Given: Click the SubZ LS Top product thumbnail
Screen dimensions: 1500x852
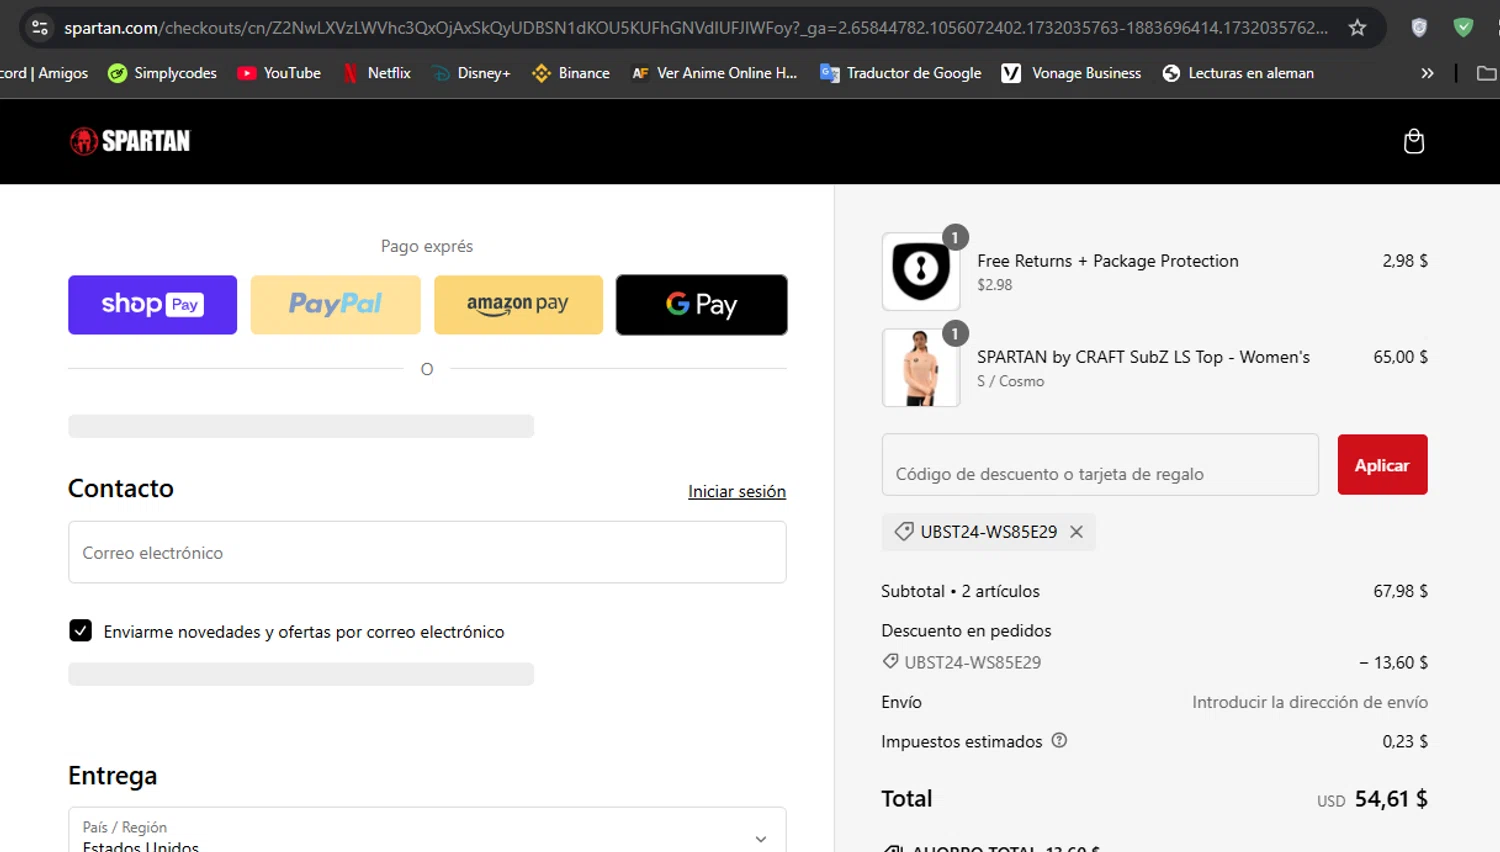Looking at the screenshot, I should tap(921, 368).
